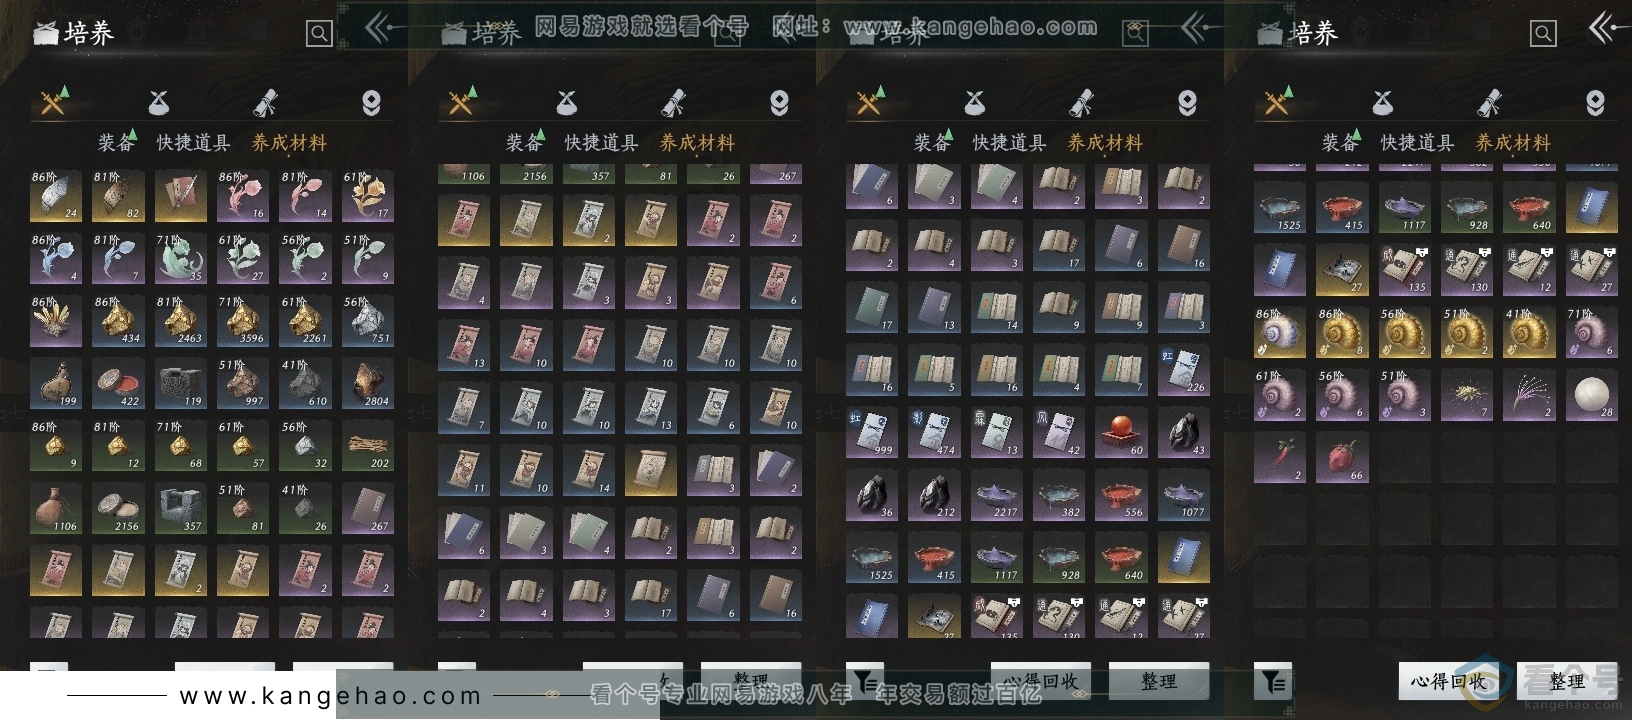The image size is (1632, 720).
Task: Switch to 装备 tab in the third panel
Action: (x=931, y=143)
